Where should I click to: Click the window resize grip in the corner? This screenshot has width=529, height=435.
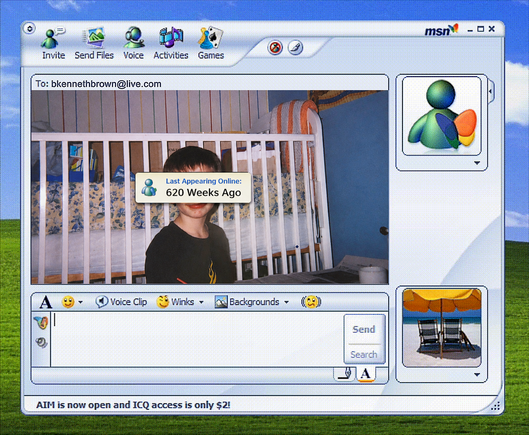(495, 406)
